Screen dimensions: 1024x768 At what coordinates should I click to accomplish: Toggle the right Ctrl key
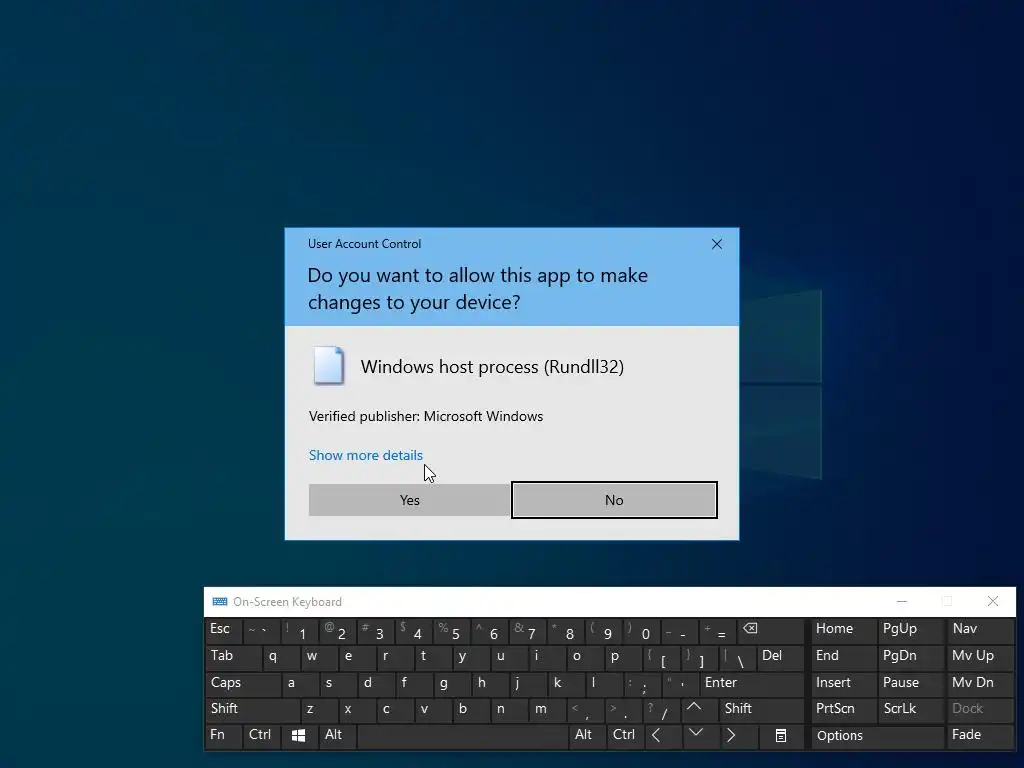coord(625,736)
